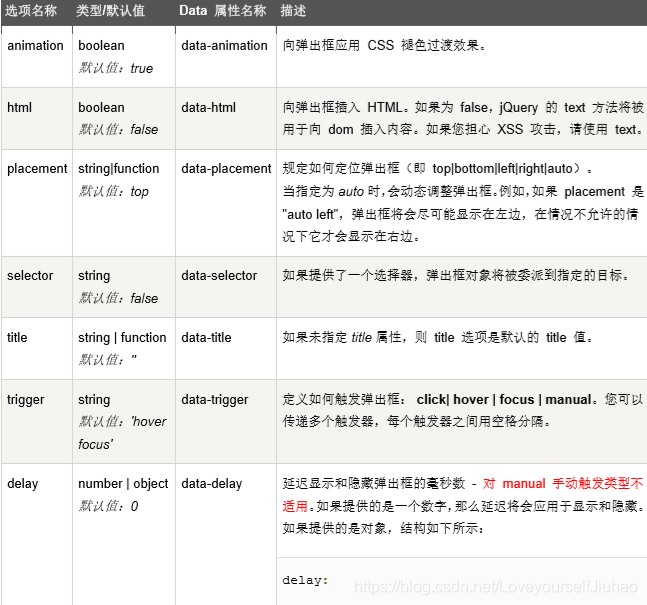The width and height of the screenshot is (647, 605).
Task: Click '默认值: top' in placement row
Action: coord(113,191)
